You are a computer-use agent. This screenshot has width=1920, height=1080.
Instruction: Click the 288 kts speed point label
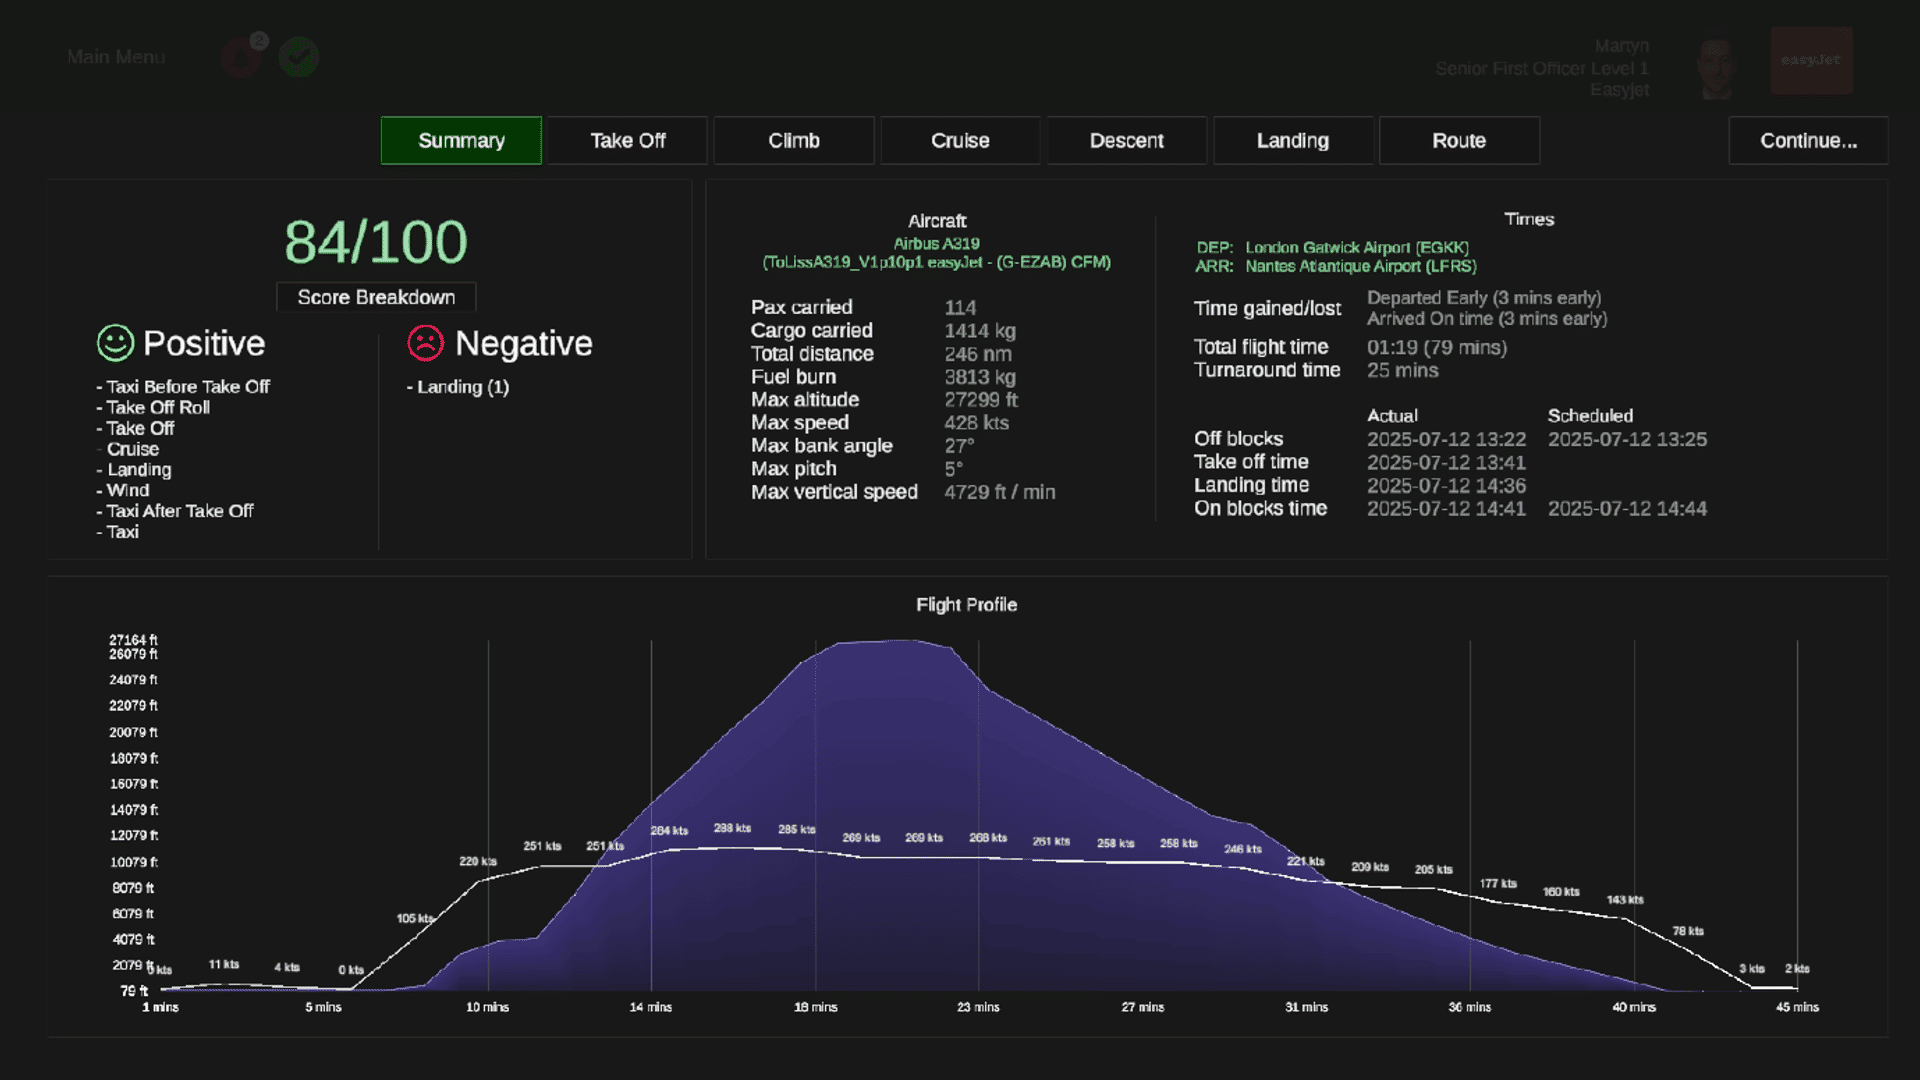pos(732,828)
